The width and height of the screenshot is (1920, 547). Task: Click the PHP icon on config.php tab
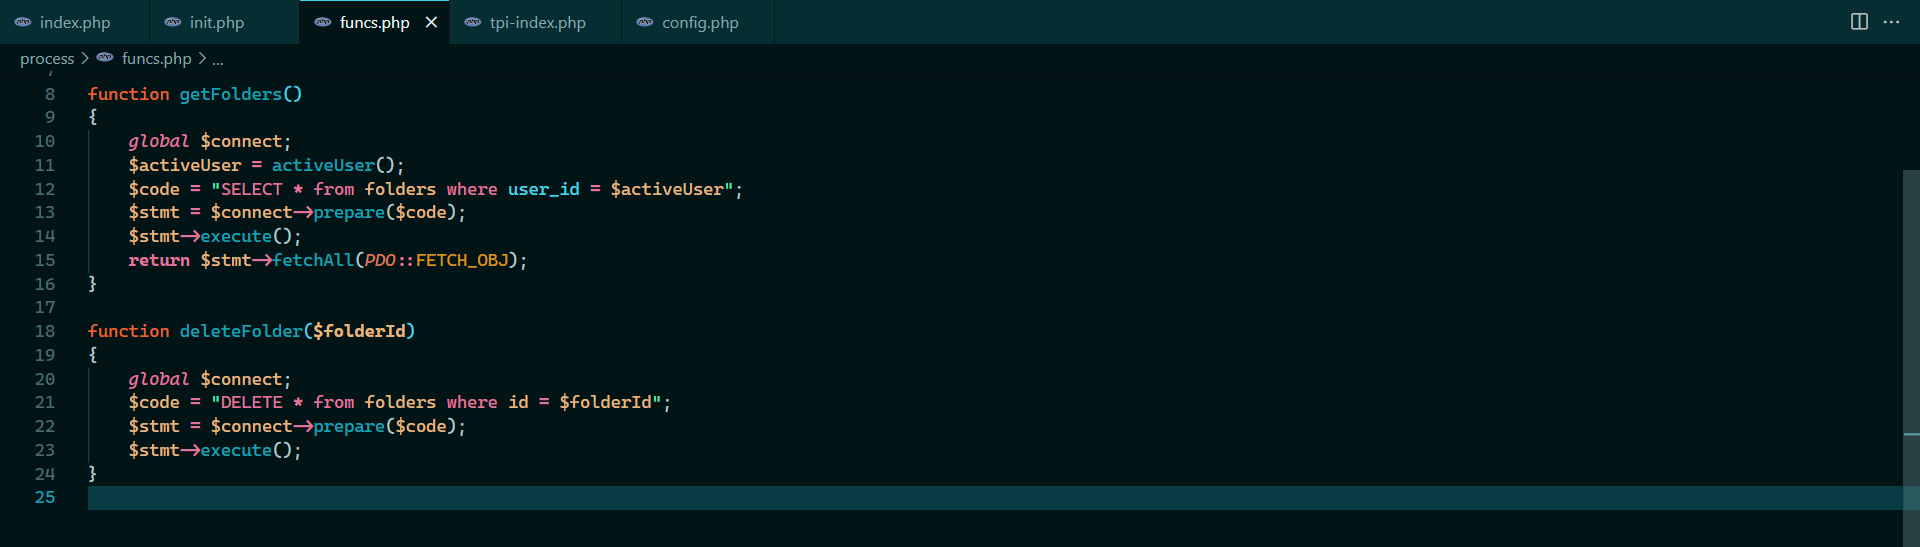pos(645,22)
